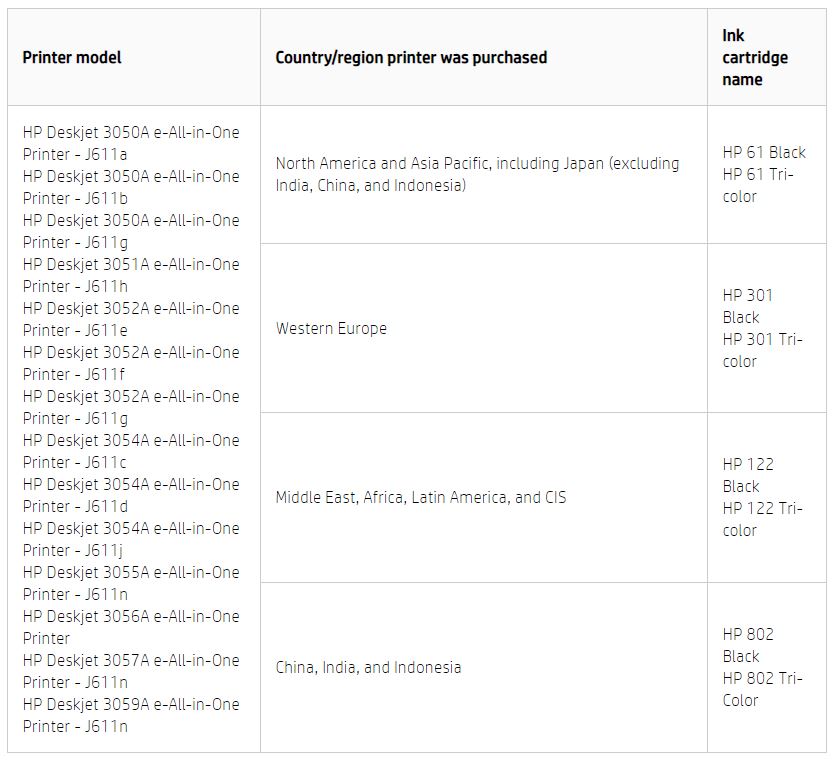Click the Printer model column header
The height and width of the screenshot is (763, 833).
(72, 58)
